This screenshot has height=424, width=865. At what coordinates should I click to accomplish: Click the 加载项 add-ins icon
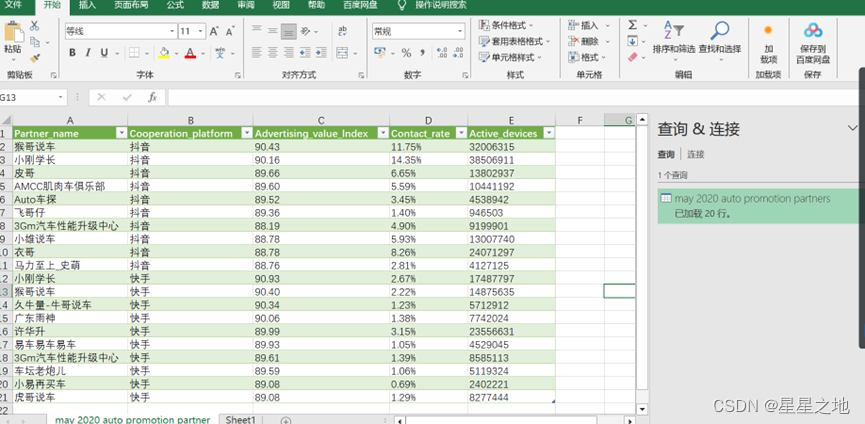click(x=768, y=43)
